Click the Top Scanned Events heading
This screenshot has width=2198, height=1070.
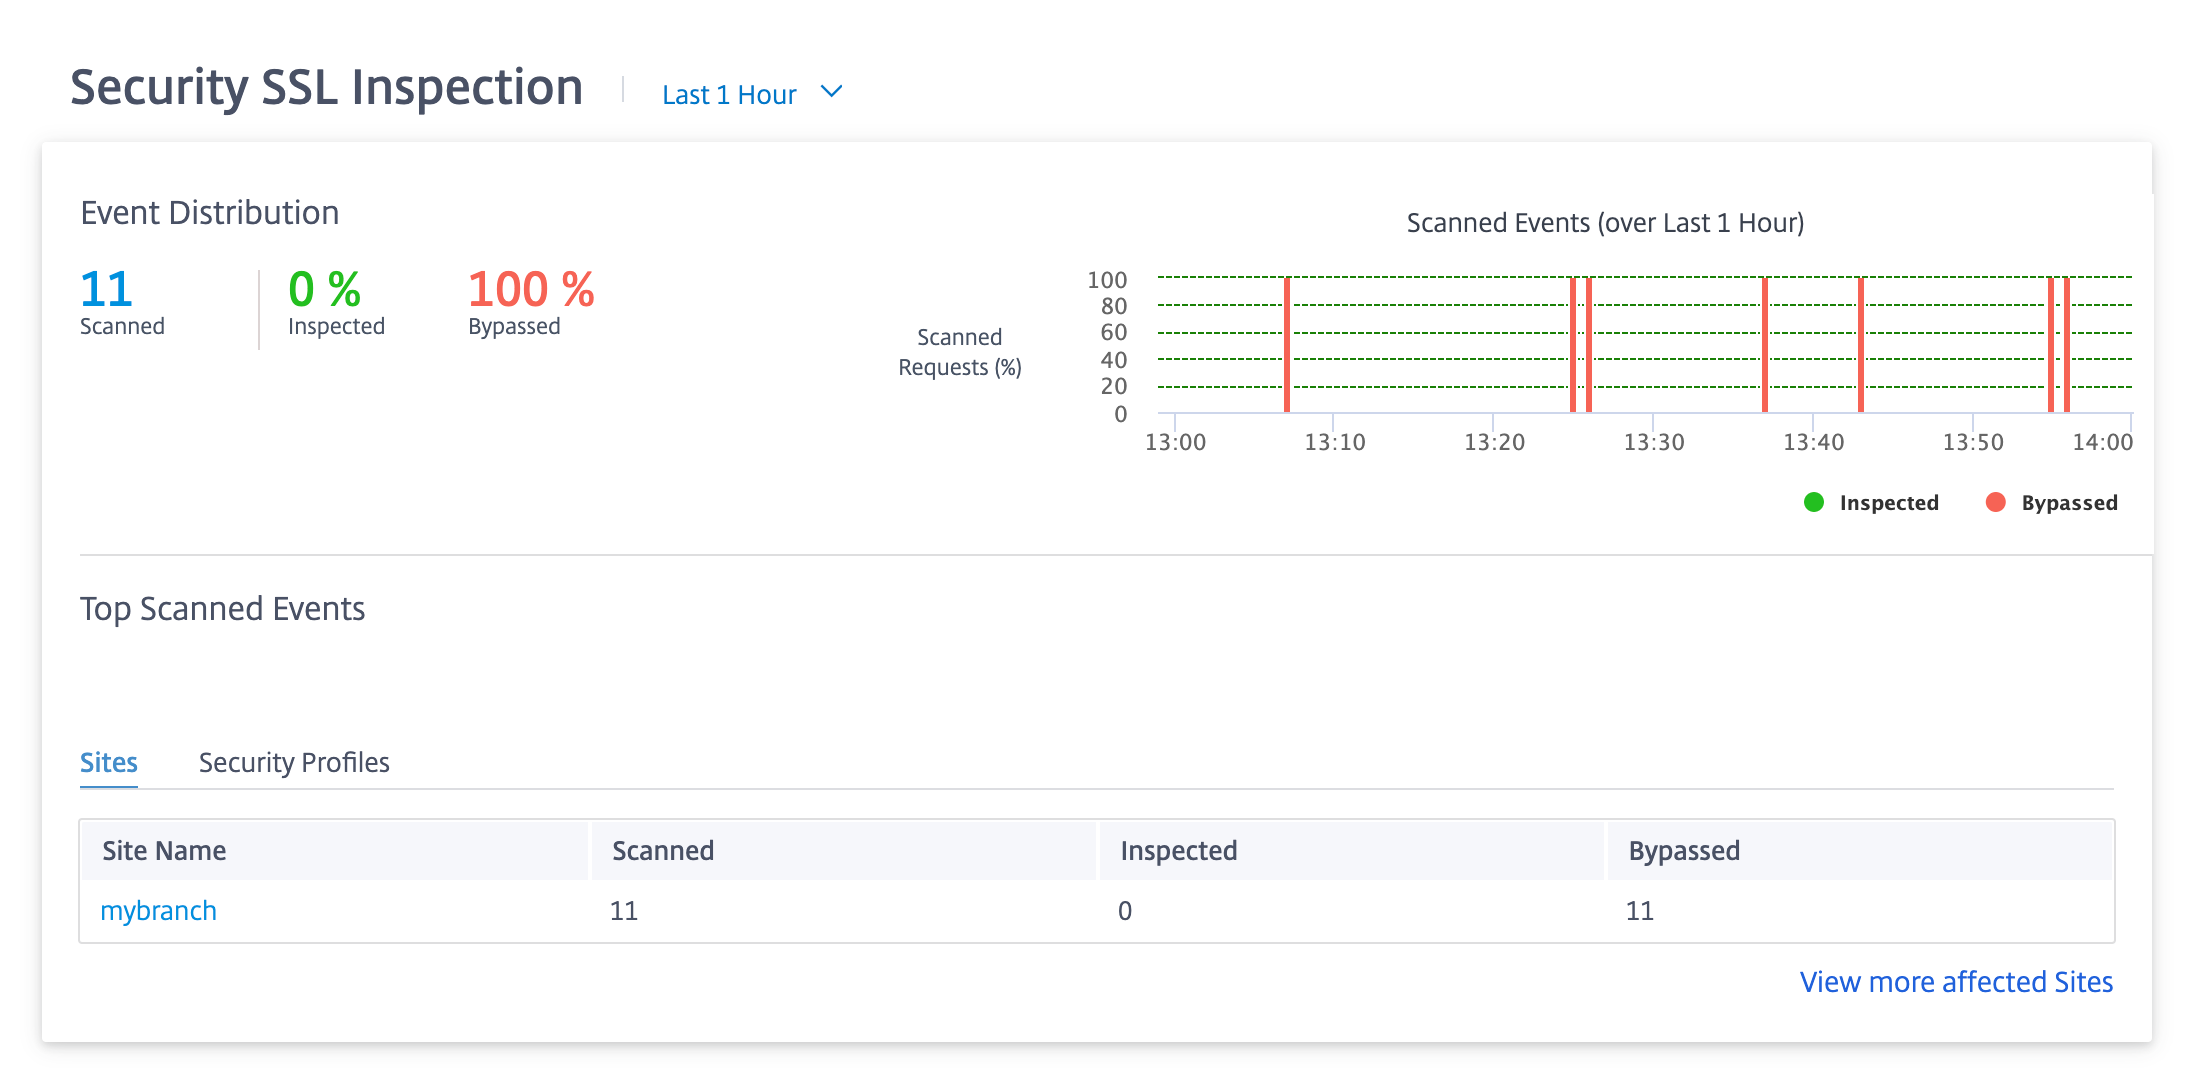pyautogui.click(x=222, y=608)
